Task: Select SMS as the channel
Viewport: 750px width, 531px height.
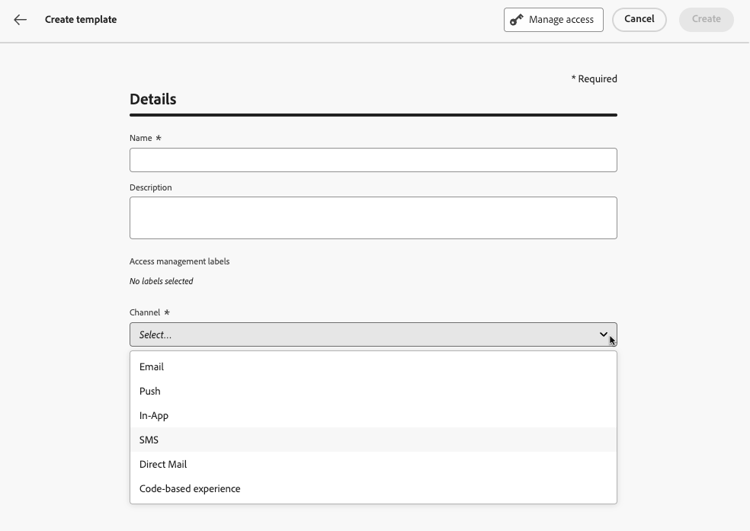Action: [x=149, y=440]
